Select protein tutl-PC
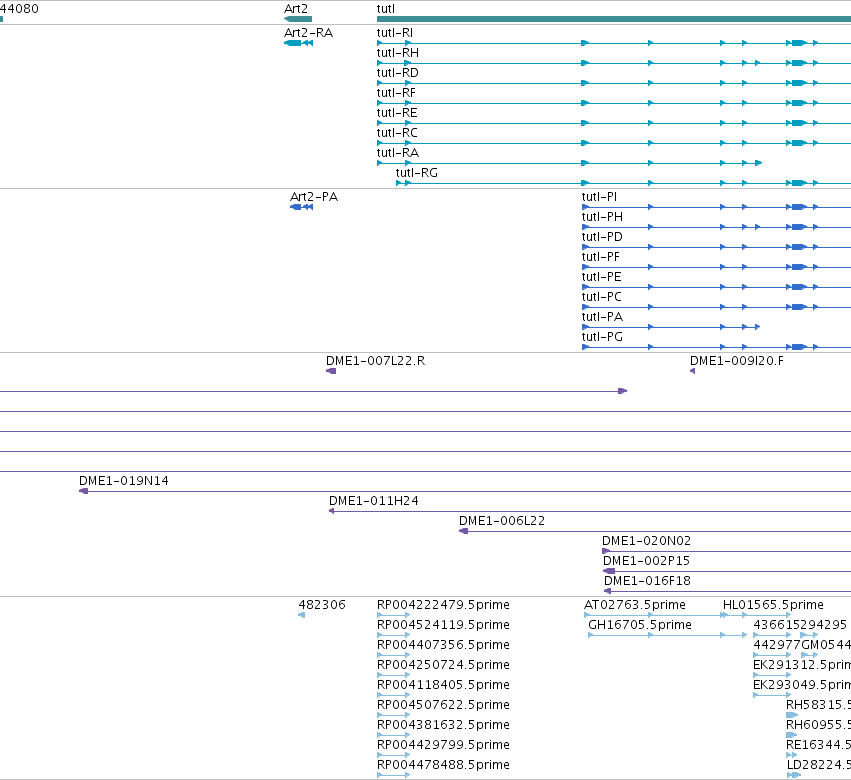The image size is (851, 780). pos(601,297)
